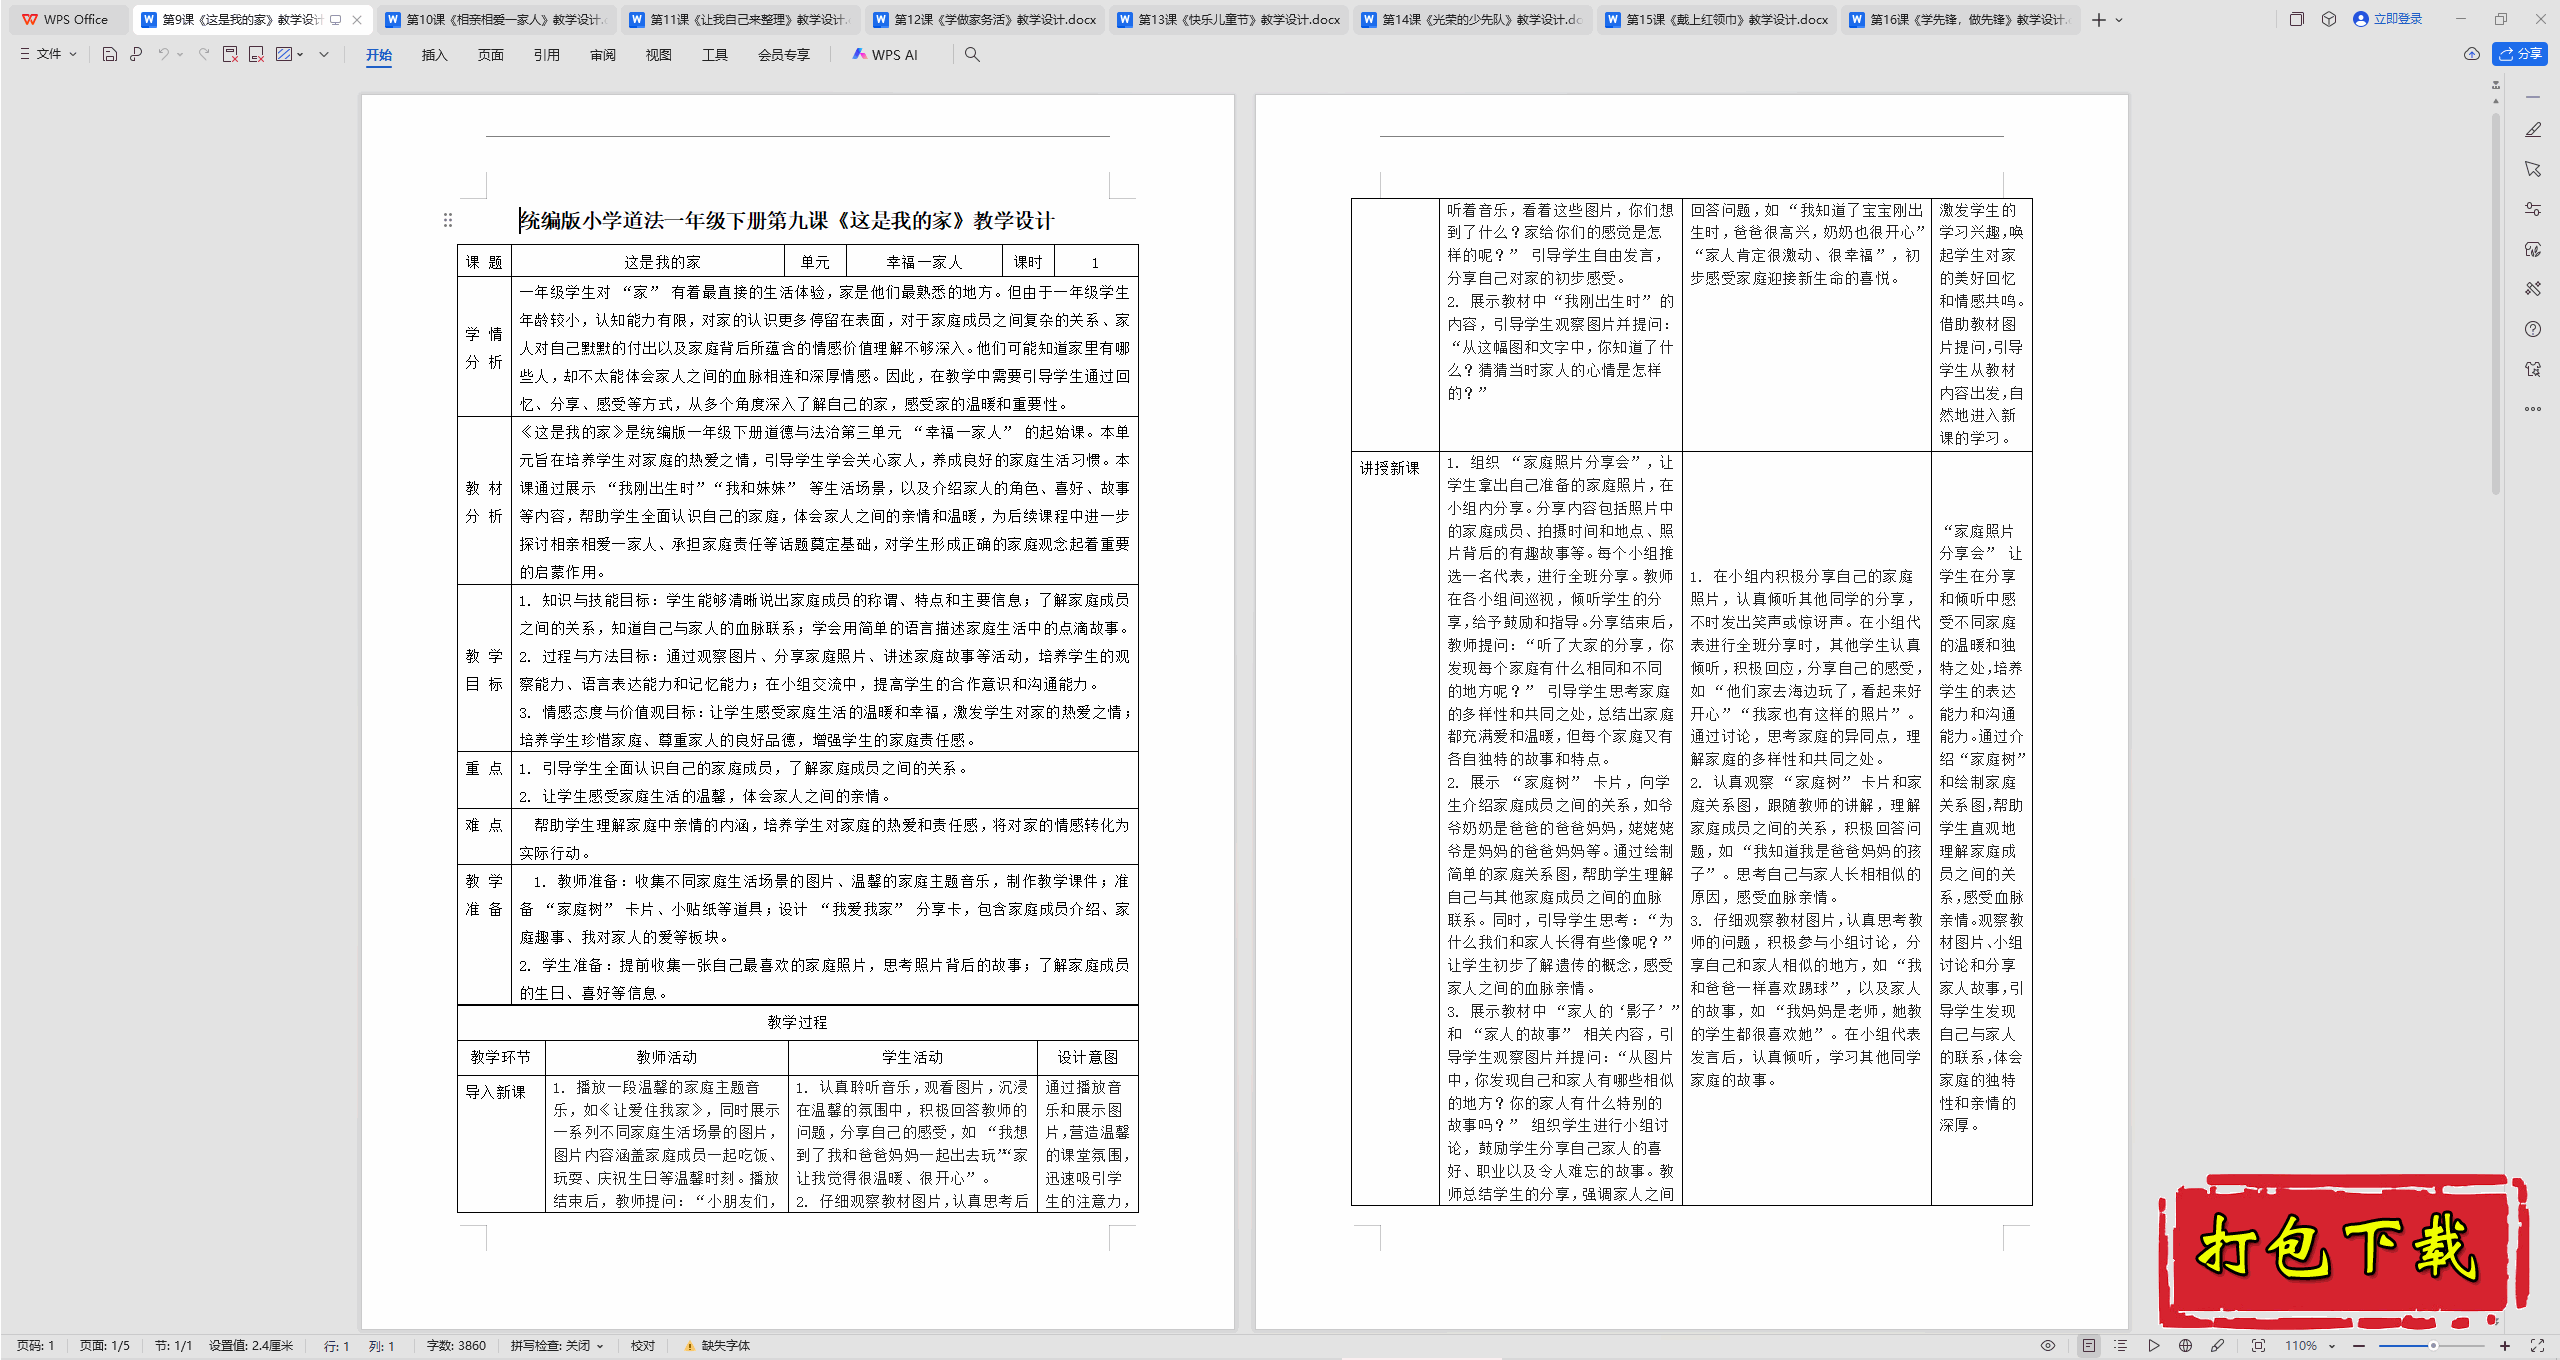Add a new tab with plus icon
This screenshot has width=2560, height=1360.
[2098, 20]
